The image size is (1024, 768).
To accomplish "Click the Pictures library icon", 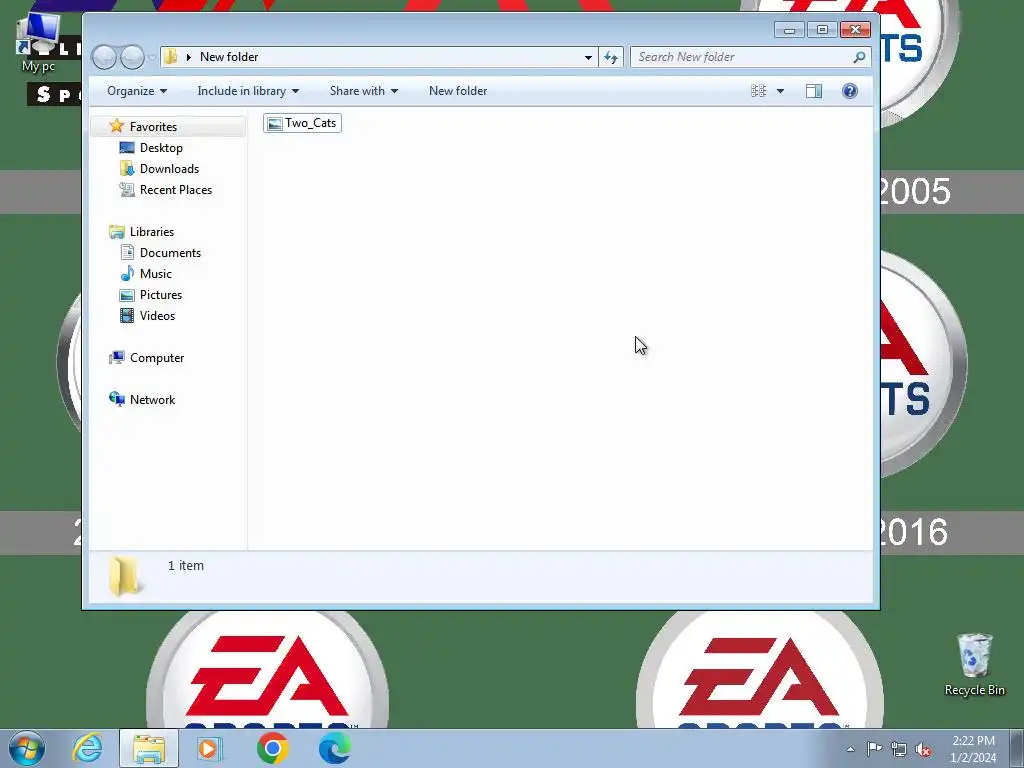I will tap(127, 295).
